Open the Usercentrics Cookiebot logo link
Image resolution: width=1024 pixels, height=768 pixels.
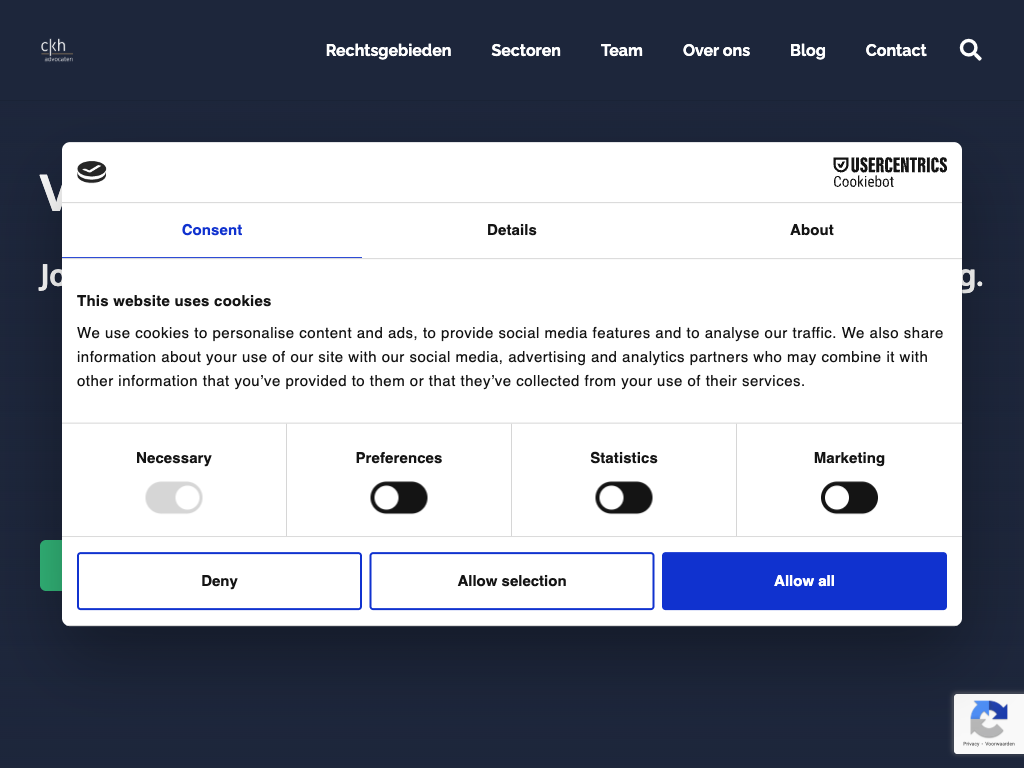889,172
